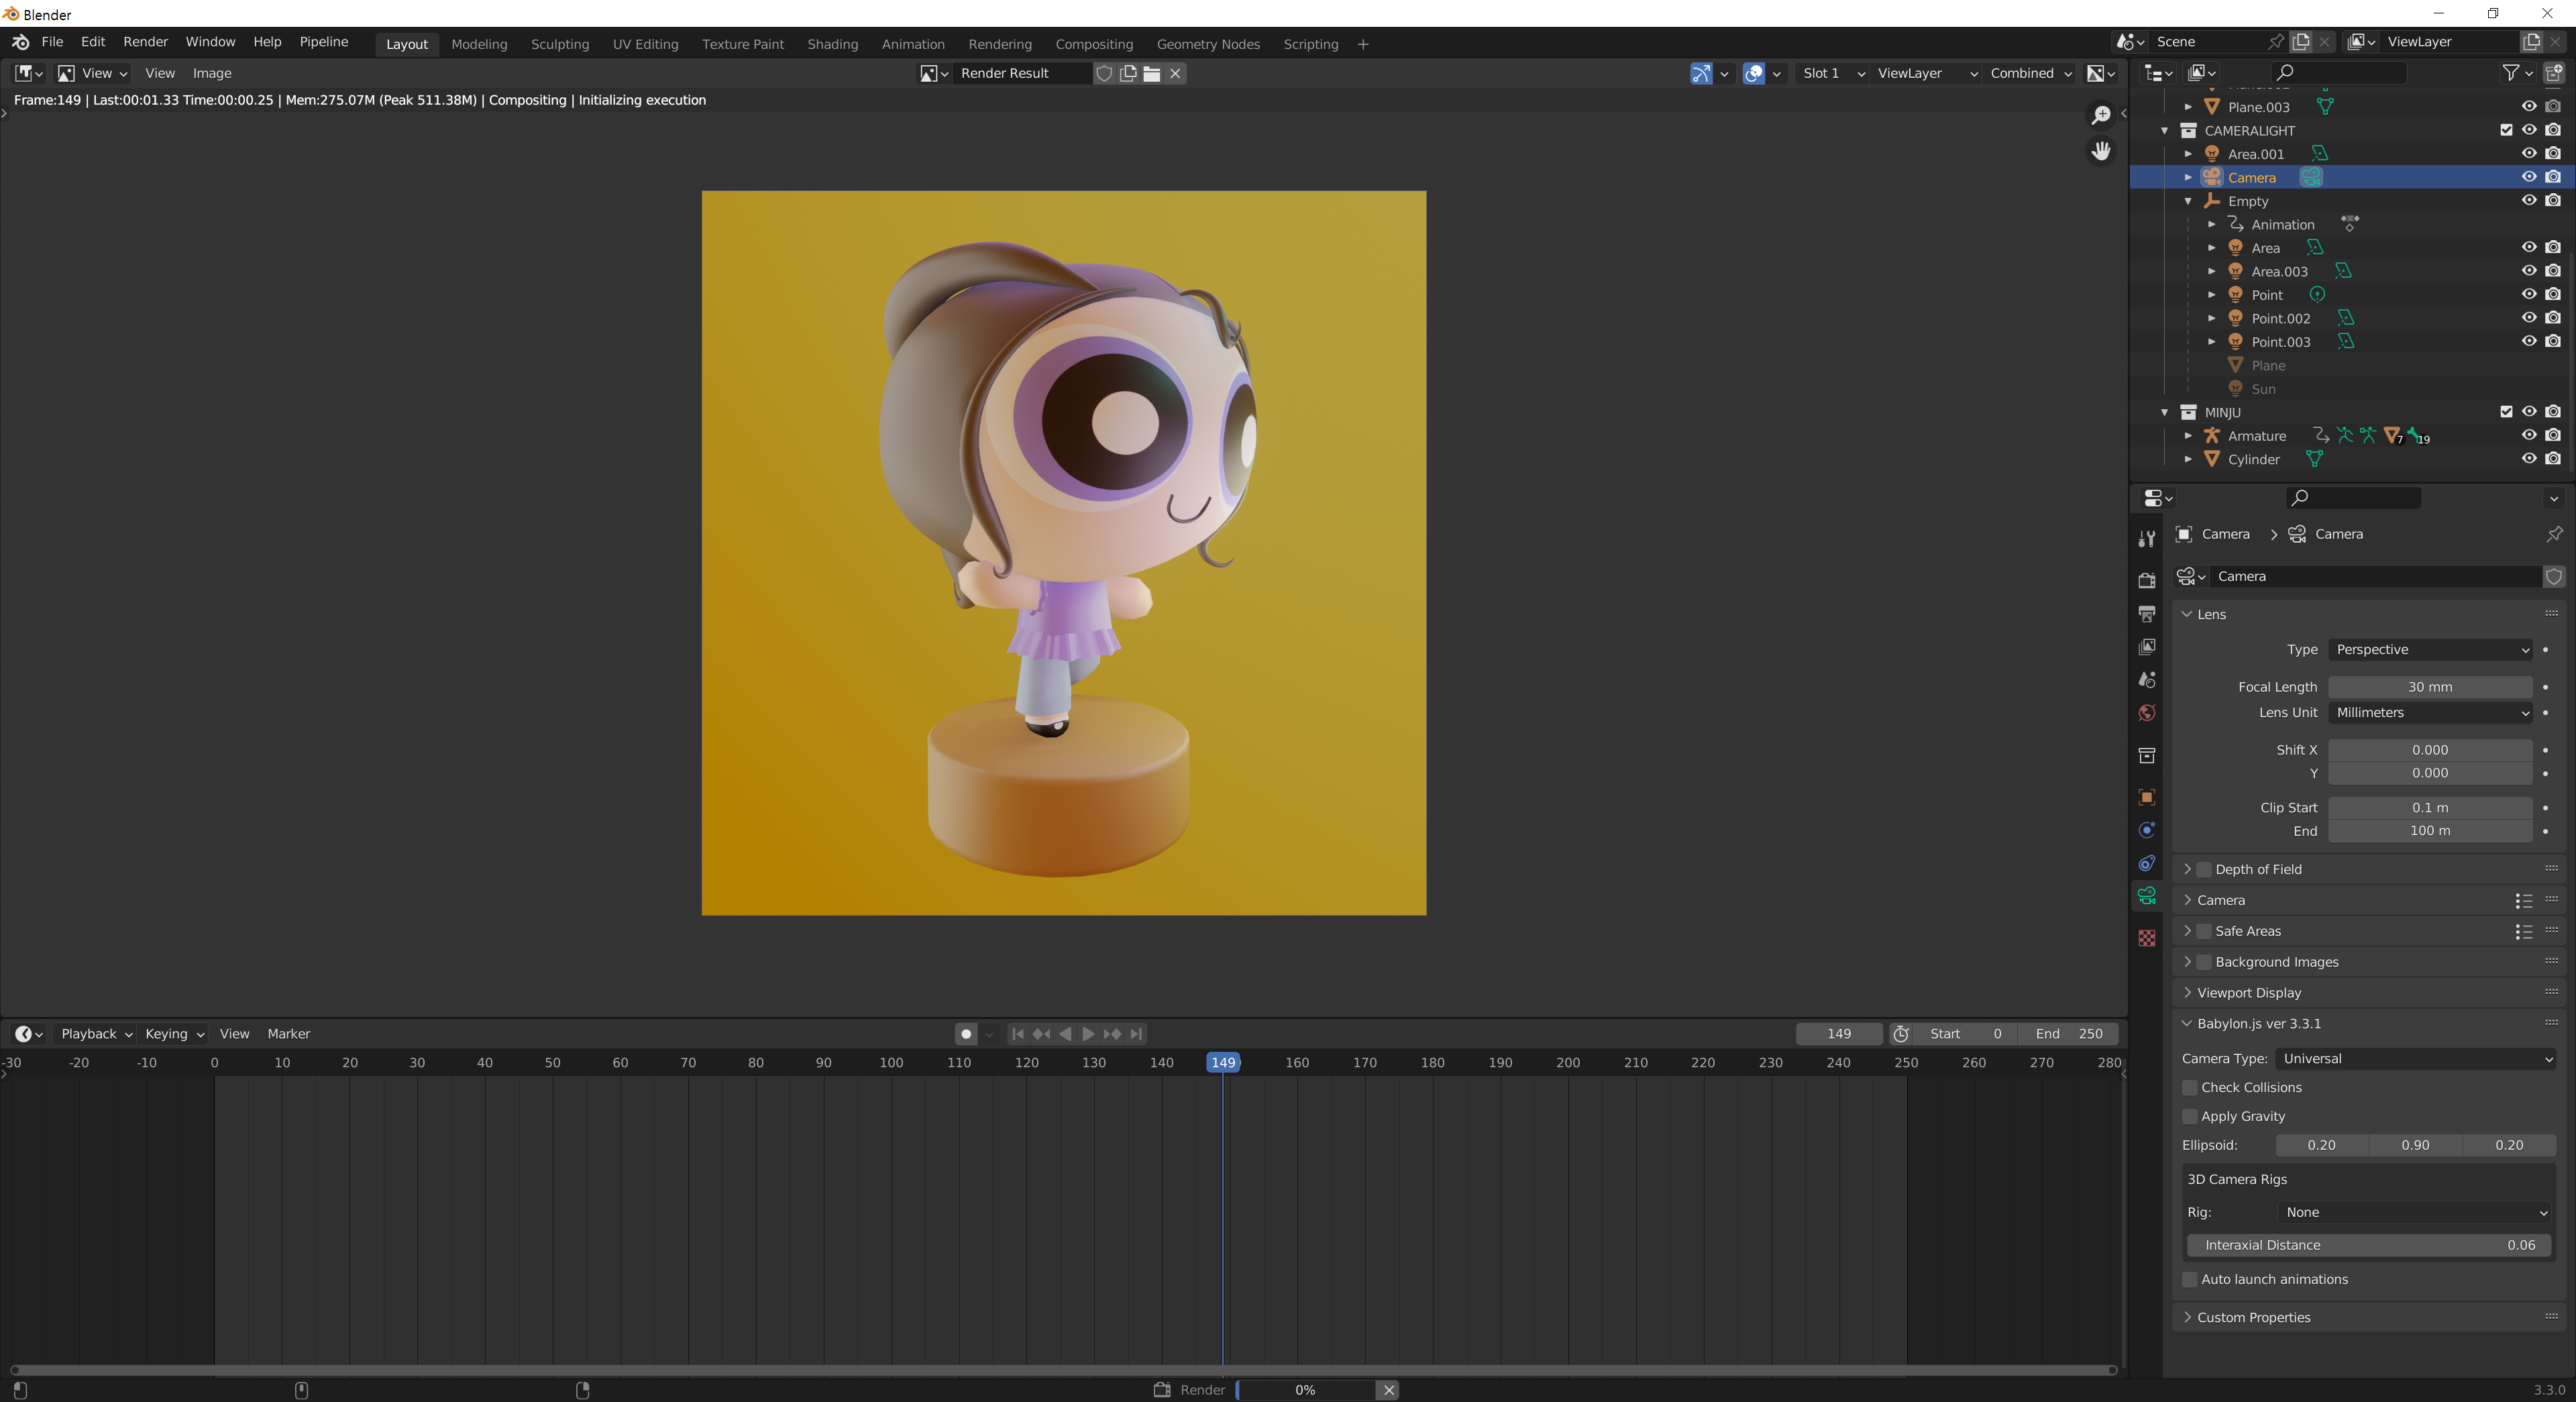Hide the Cylinder object in viewport
Screen dimensions: 2576x1402
[2529, 459]
